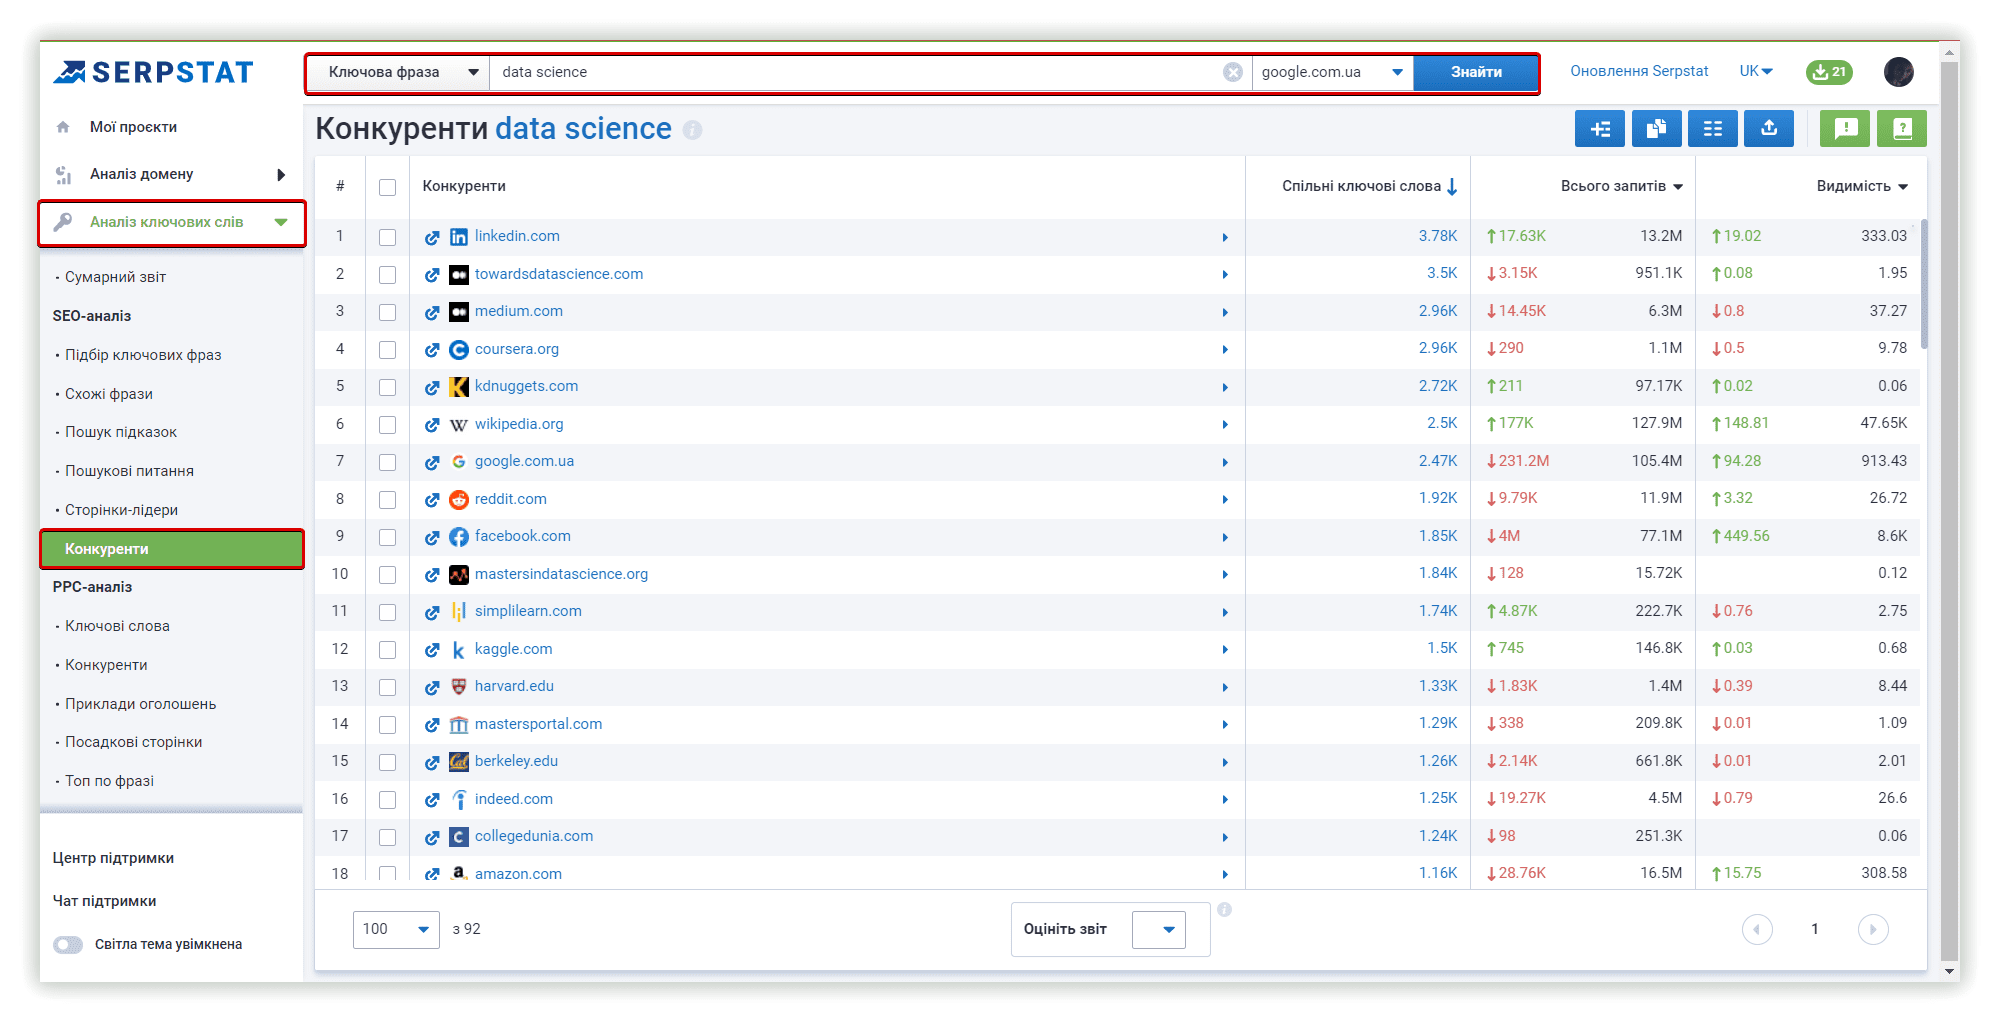2000x1022 pixels.
Task: Go to next page arrow
Action: [1873, 929]
